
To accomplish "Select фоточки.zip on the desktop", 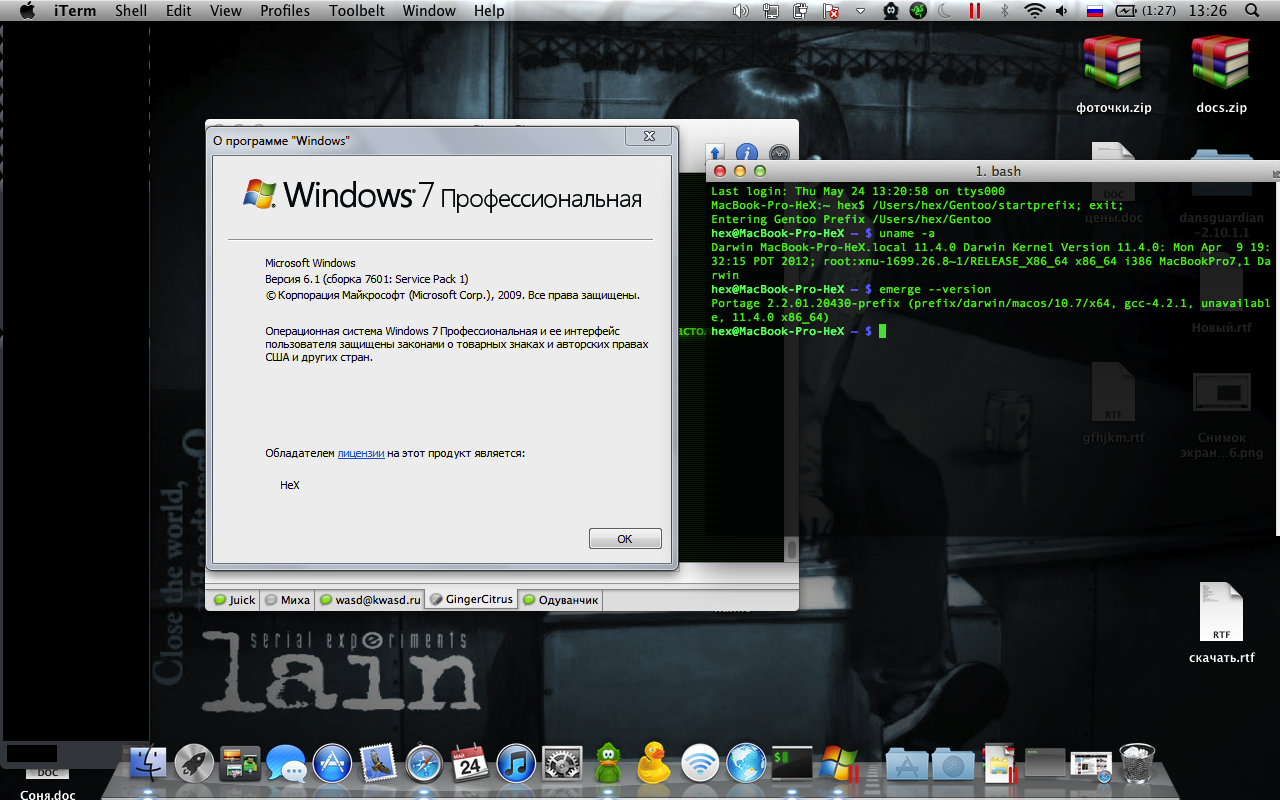I will tap(1113, 75).
